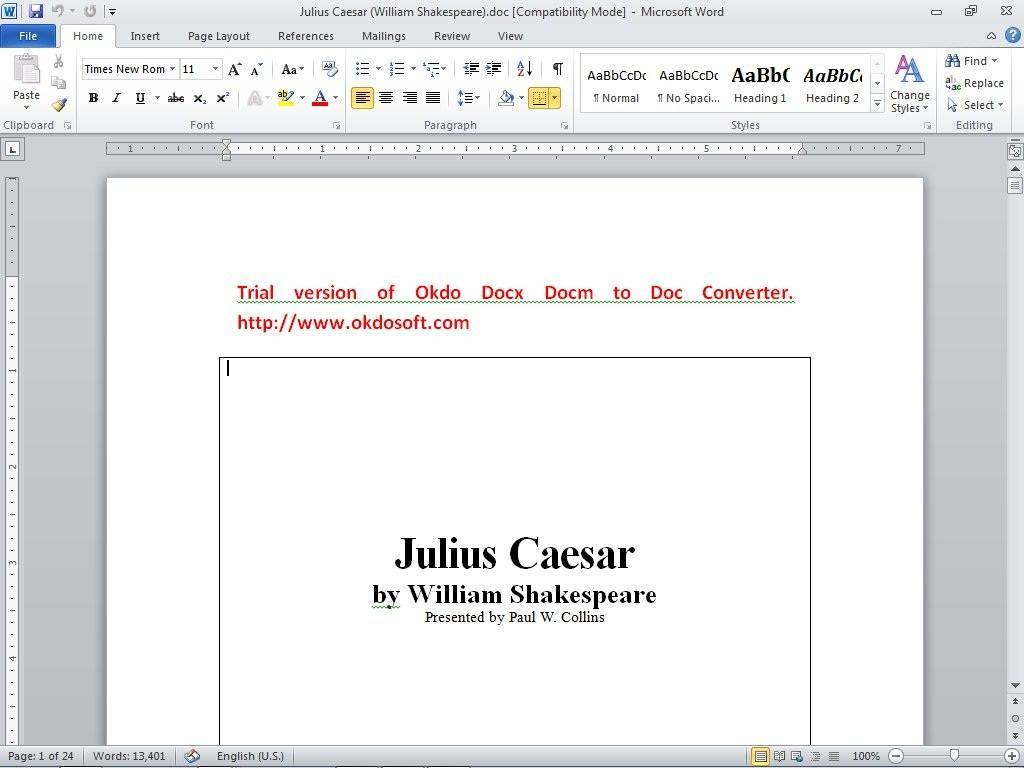This screenshot has height=768, width=1024.
Task: Switch to the References tab
Action: pyautogui.click(x=306, y=36)
